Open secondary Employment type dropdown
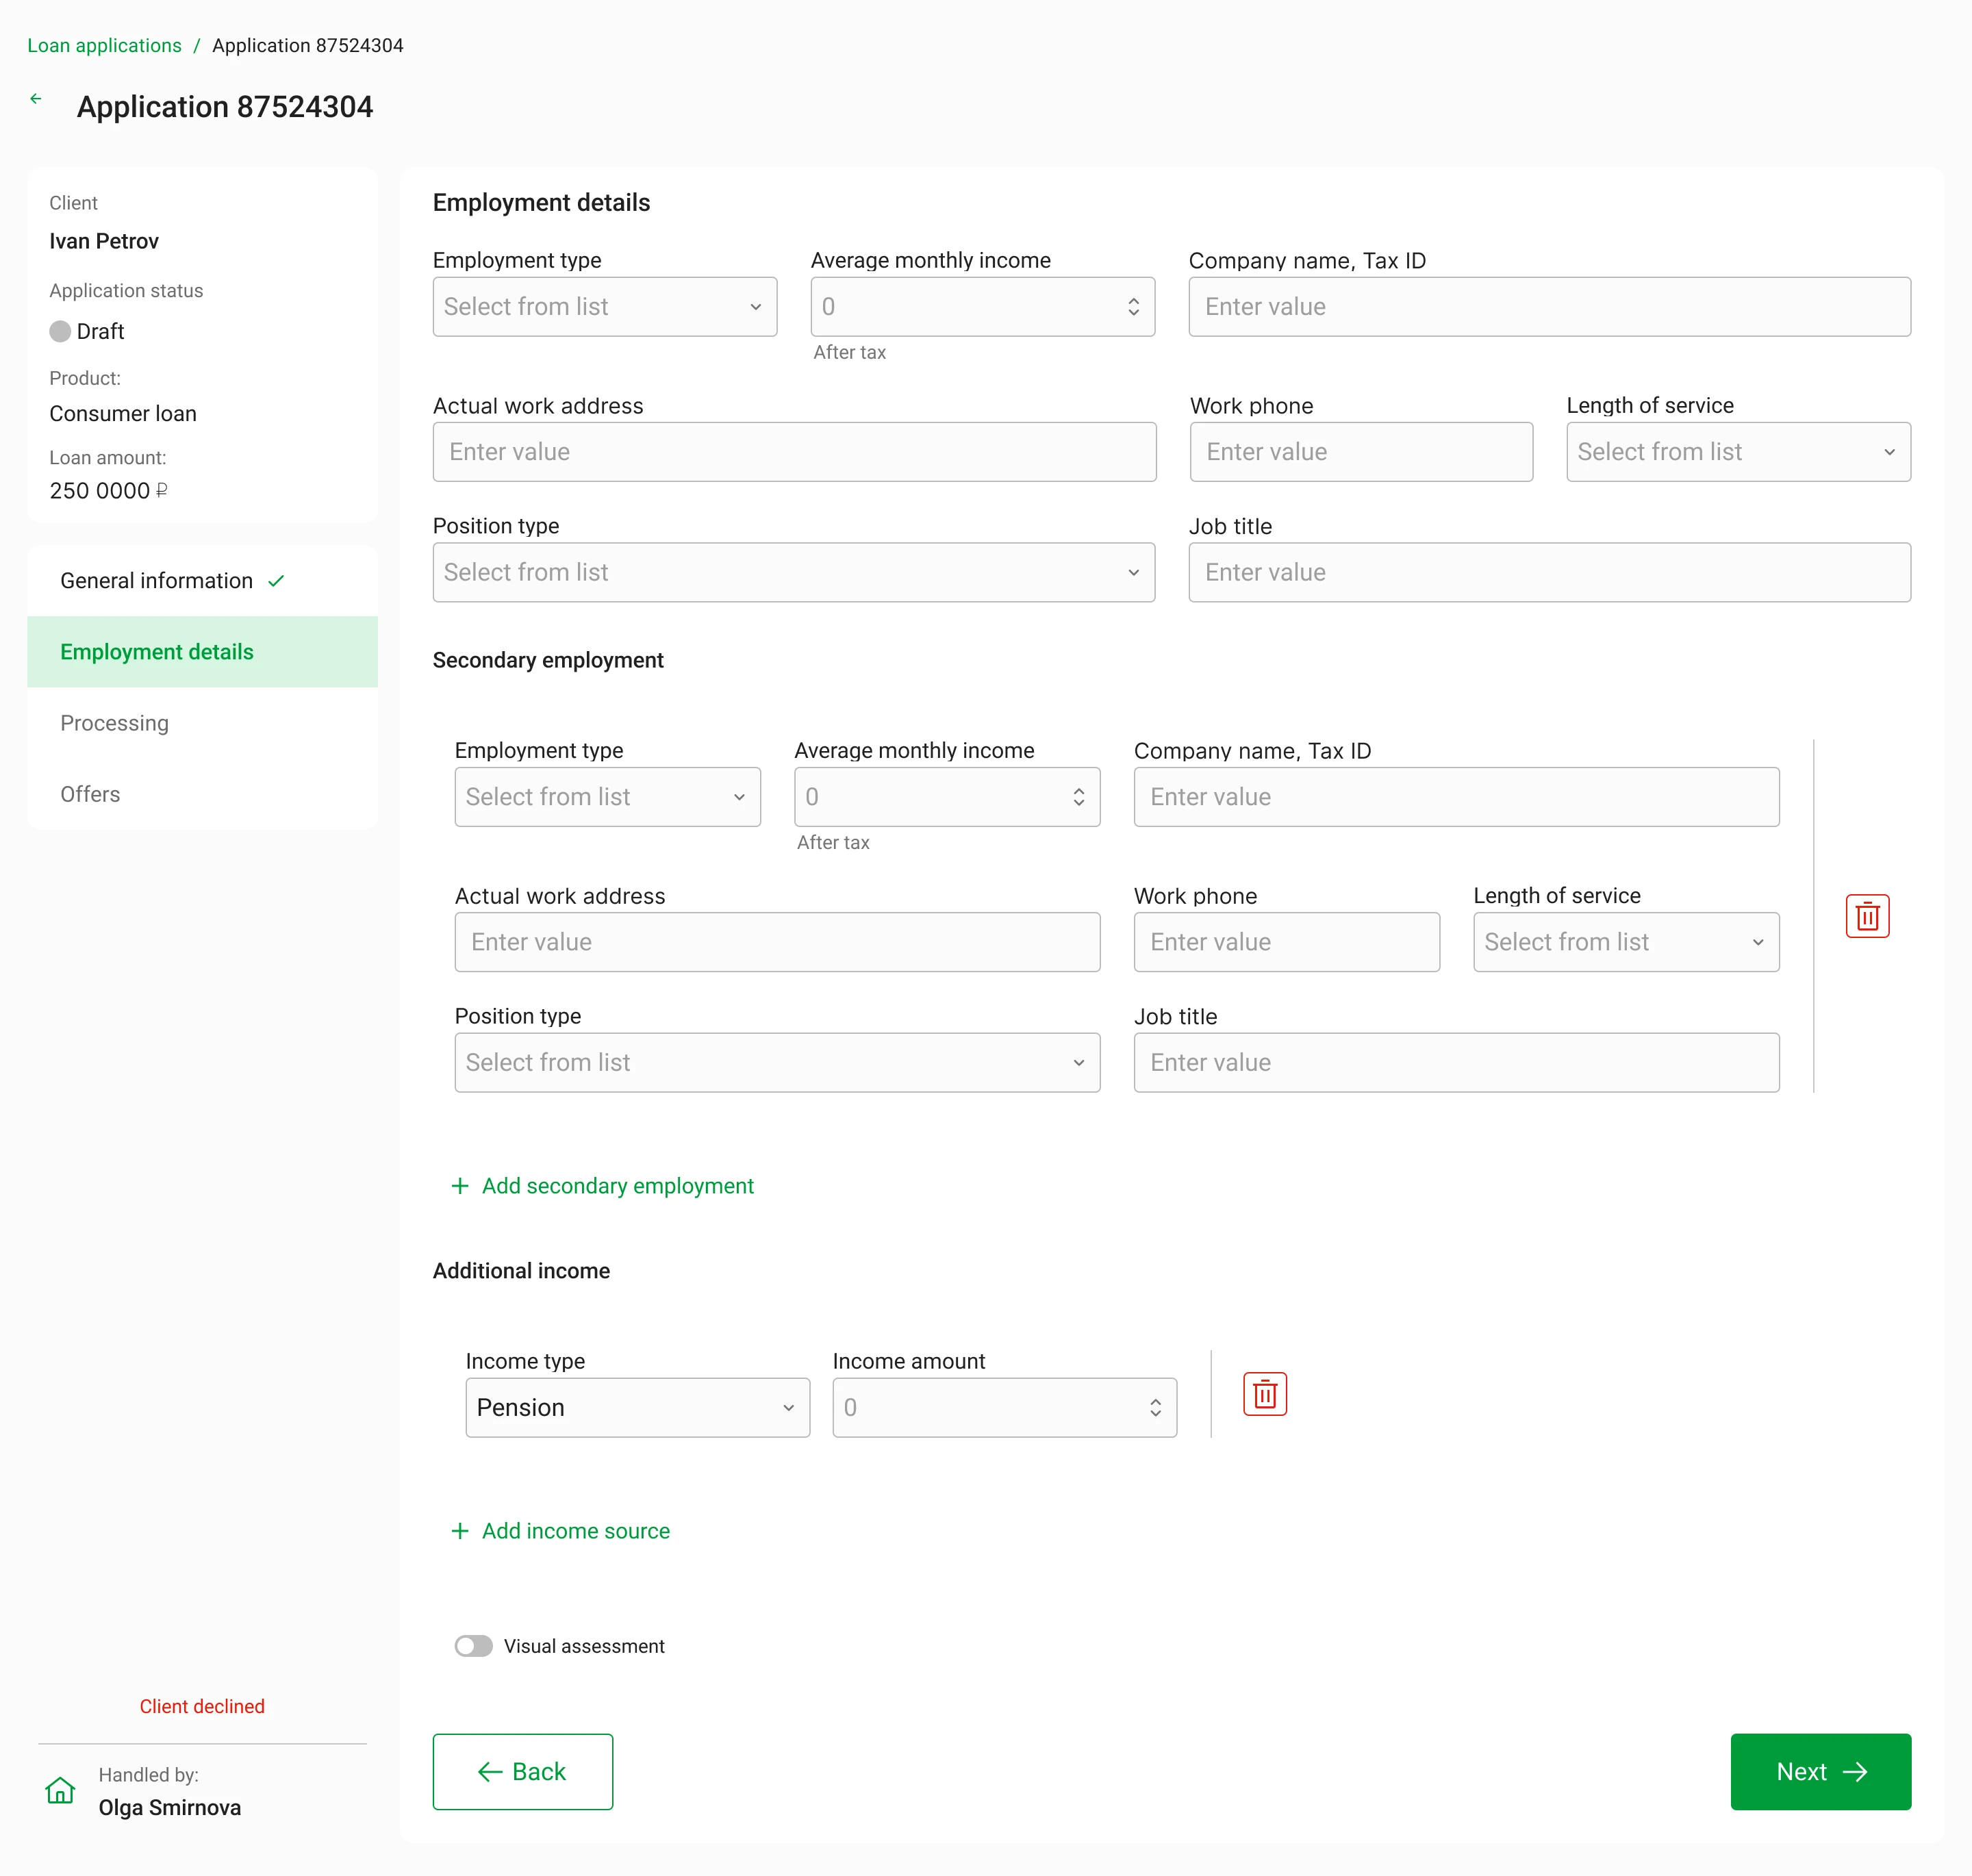 (608, 797)
